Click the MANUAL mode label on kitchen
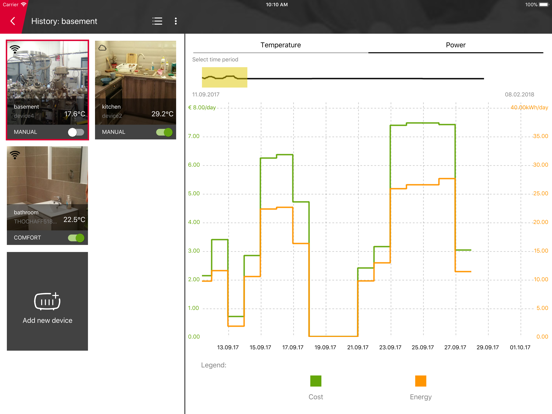The width and height of the screenshot is (552, 414). coord(113,132)
